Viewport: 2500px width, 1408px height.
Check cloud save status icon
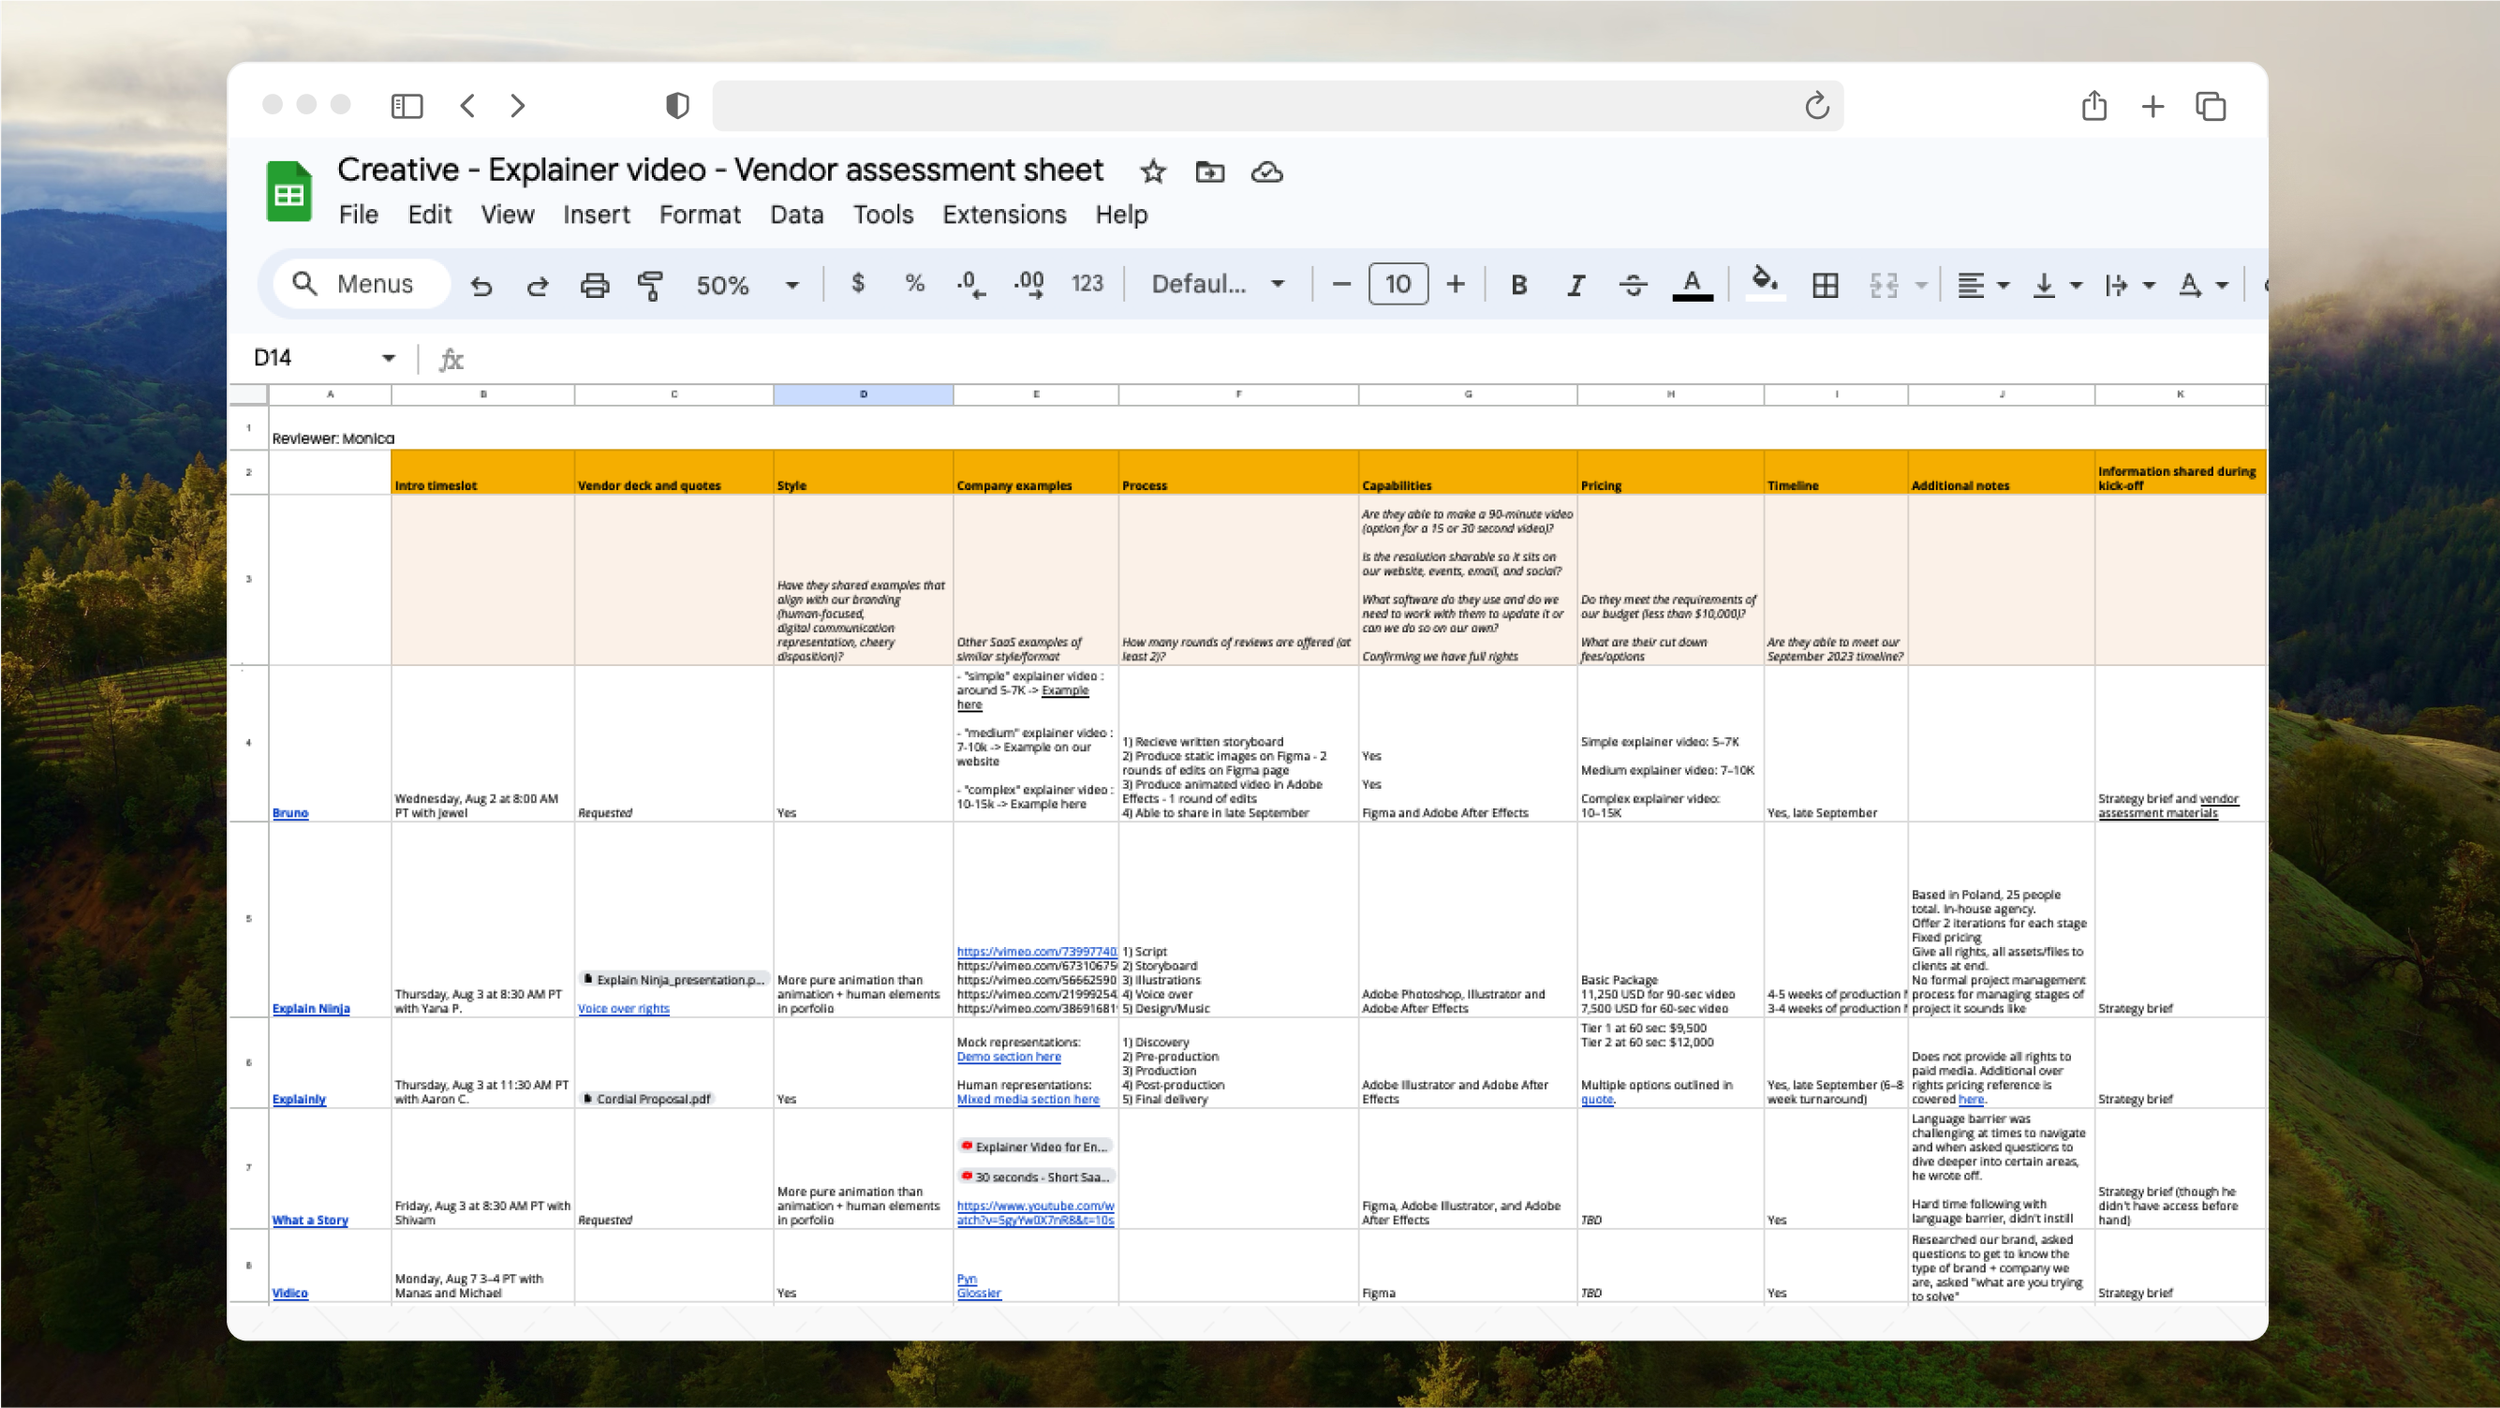tap(1267, 172)
